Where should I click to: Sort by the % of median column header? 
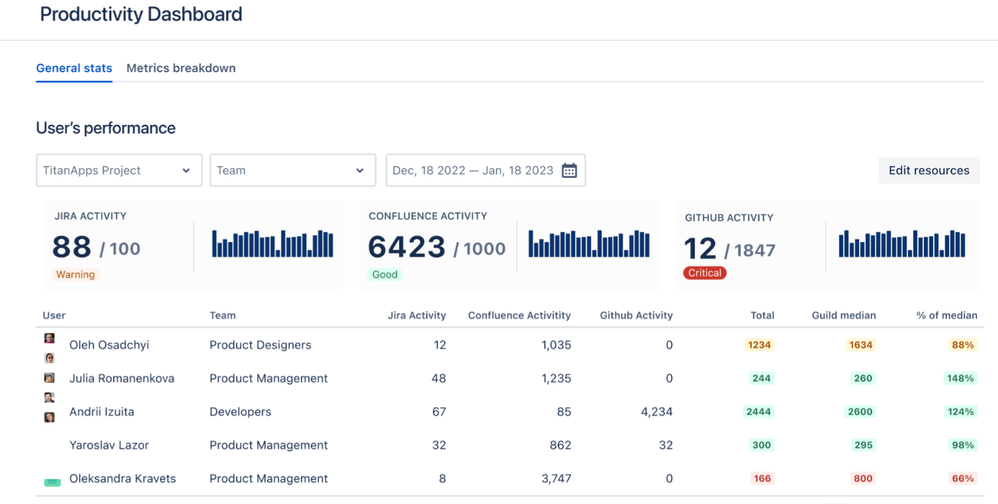pos(946,315)
